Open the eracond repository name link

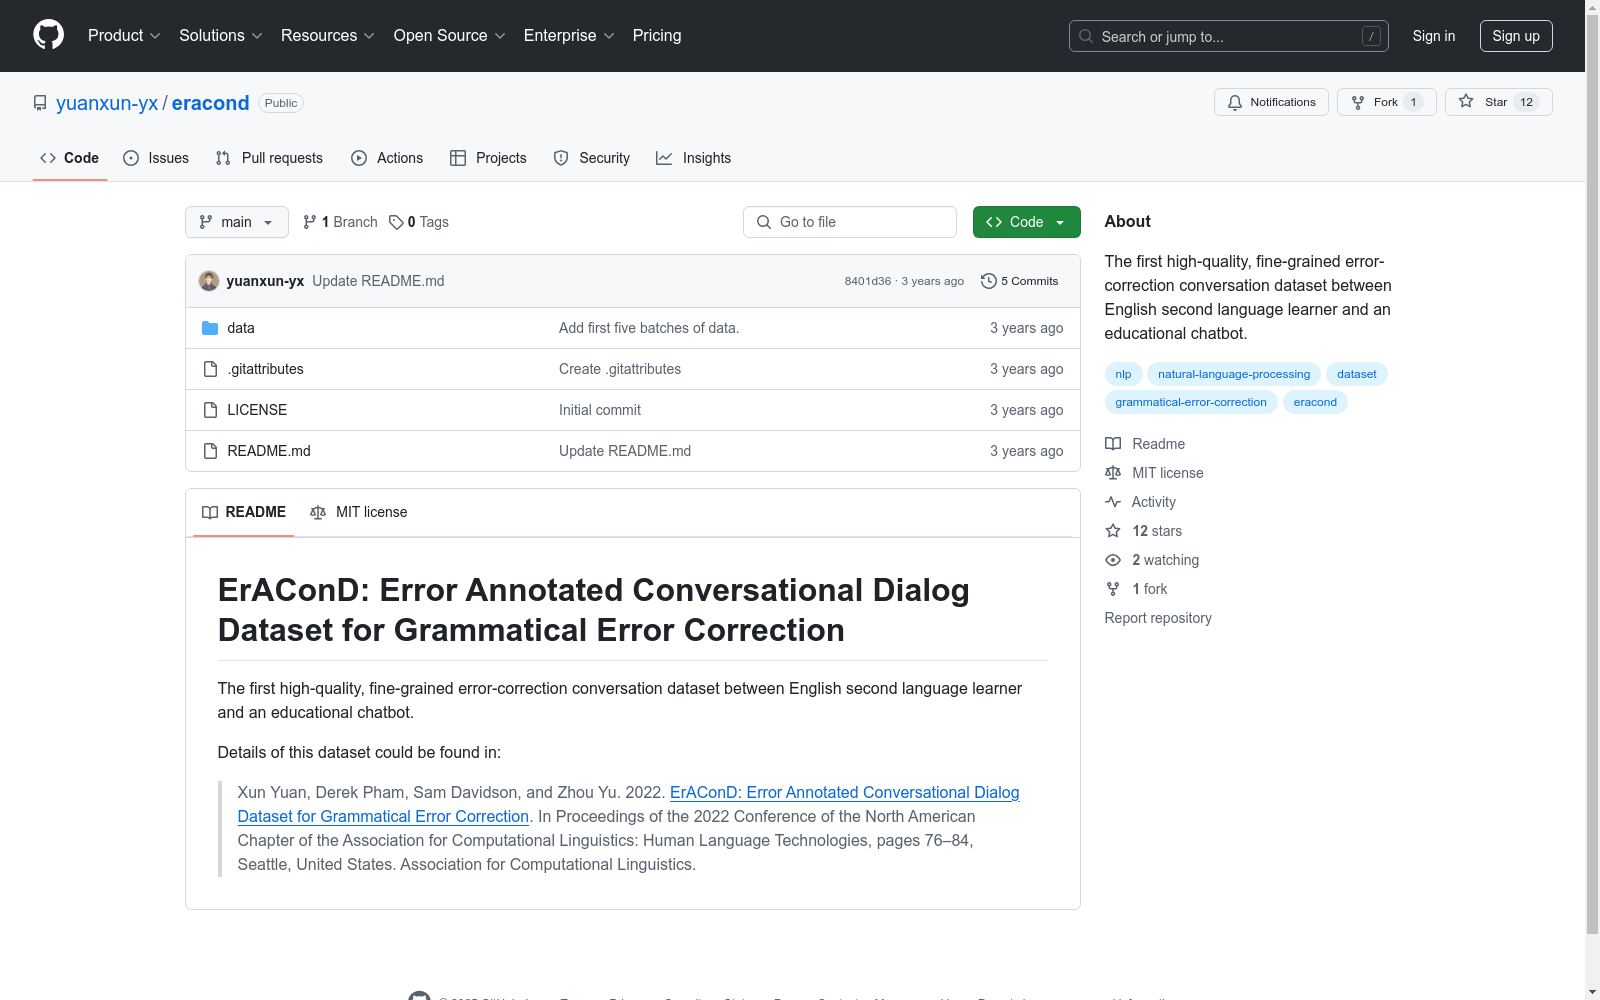coord(210,103)
